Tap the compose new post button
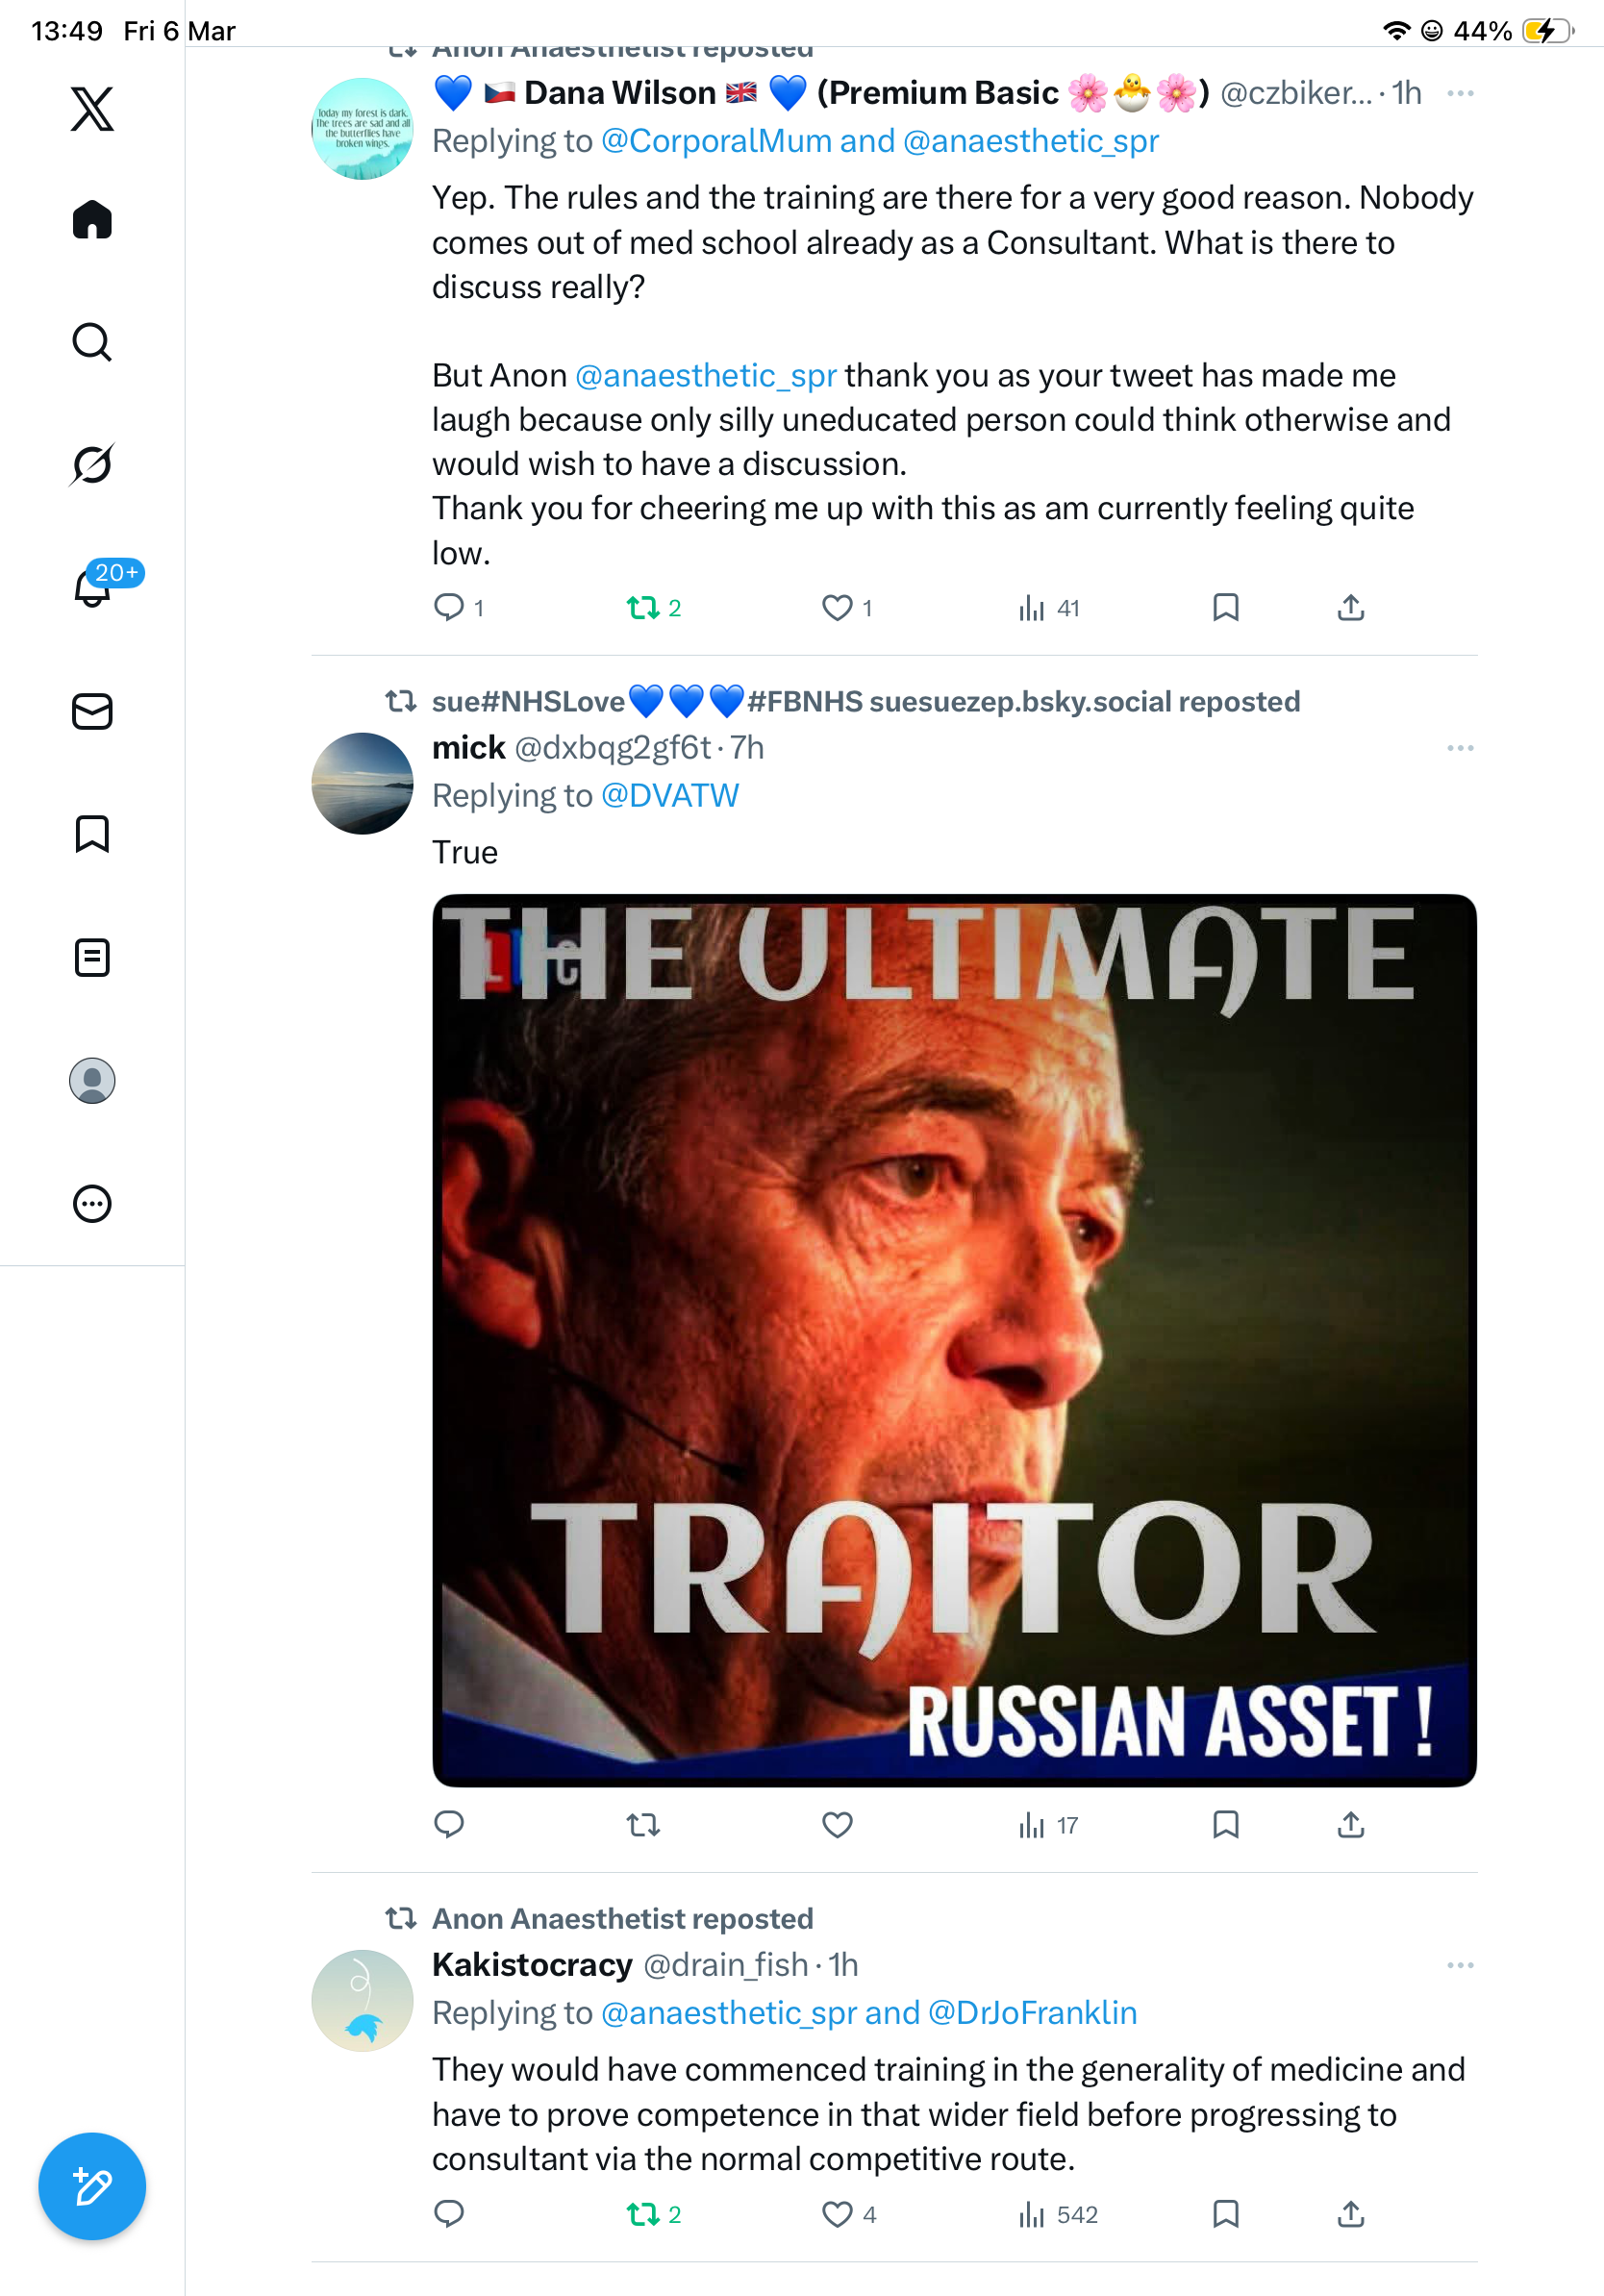Screen dimensions: 1604x2296 click(92, 2186)
